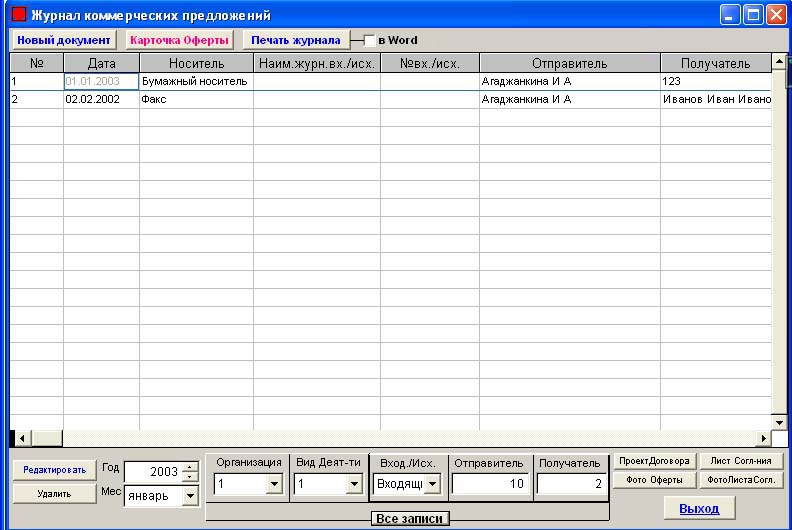Image resolution: width=792 pixels, height=530 pixels.
Task: Click the Дата column header
Action: tap(102, 63)
